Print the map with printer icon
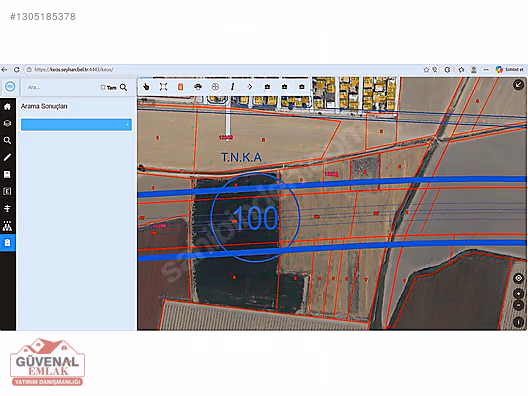The width and height of the screenshot is (528, 396). coord(198,87)
